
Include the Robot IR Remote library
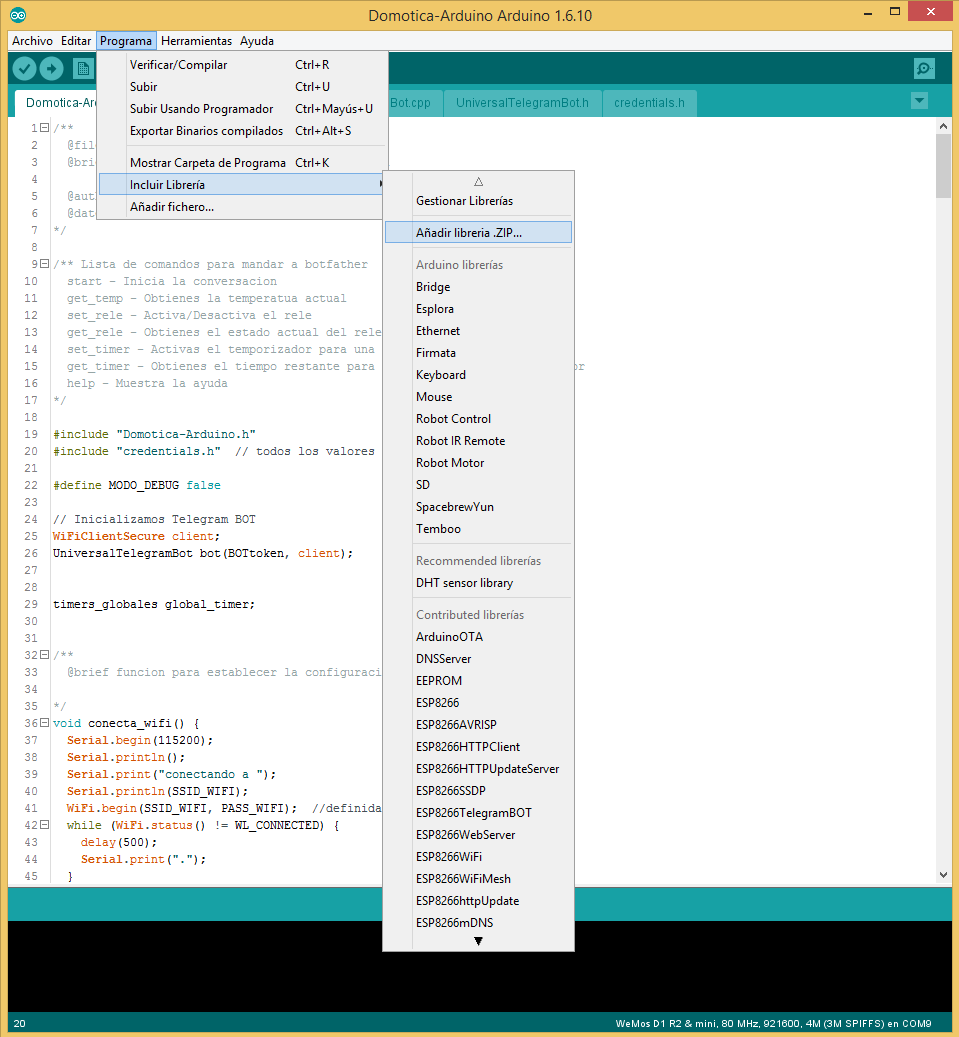coord(478,440)
